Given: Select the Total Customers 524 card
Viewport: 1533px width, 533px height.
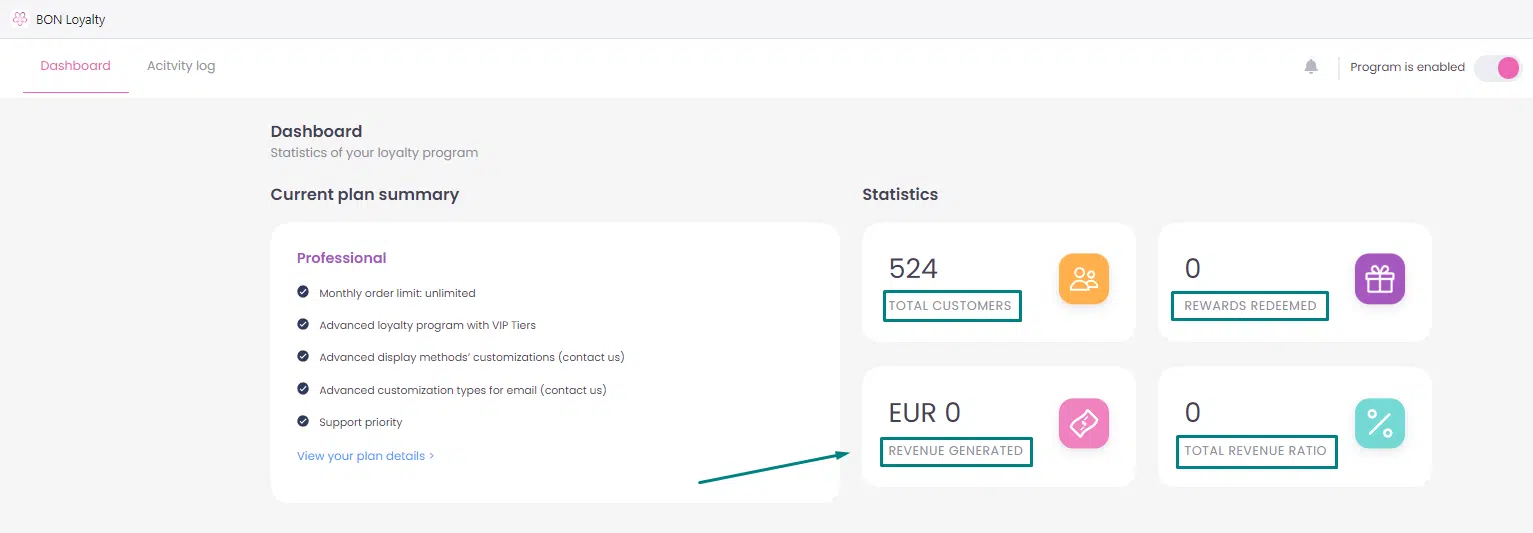Looking at the screenshot, I should 999,282.
